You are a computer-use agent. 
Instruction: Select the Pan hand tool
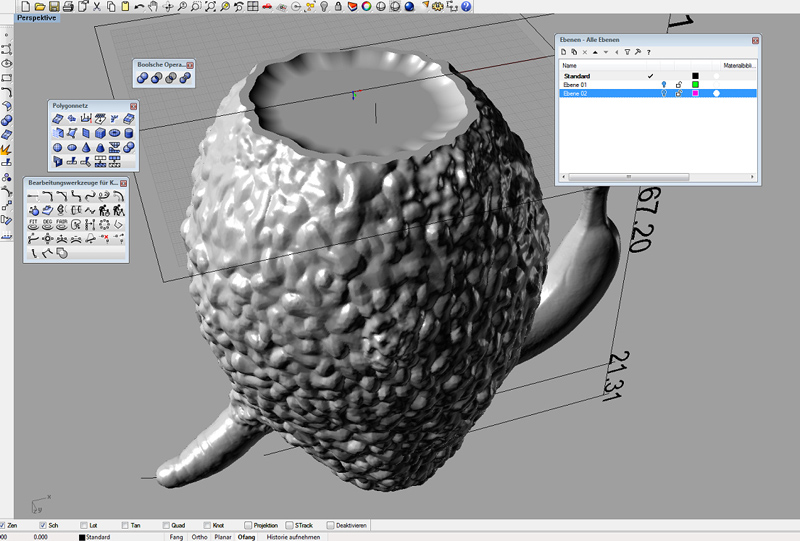[151, 6]
